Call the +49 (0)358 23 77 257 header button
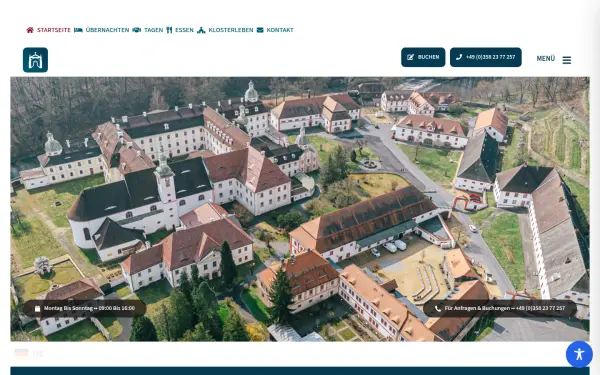Viewport: 600px width, 375px height. click(486, 57)
